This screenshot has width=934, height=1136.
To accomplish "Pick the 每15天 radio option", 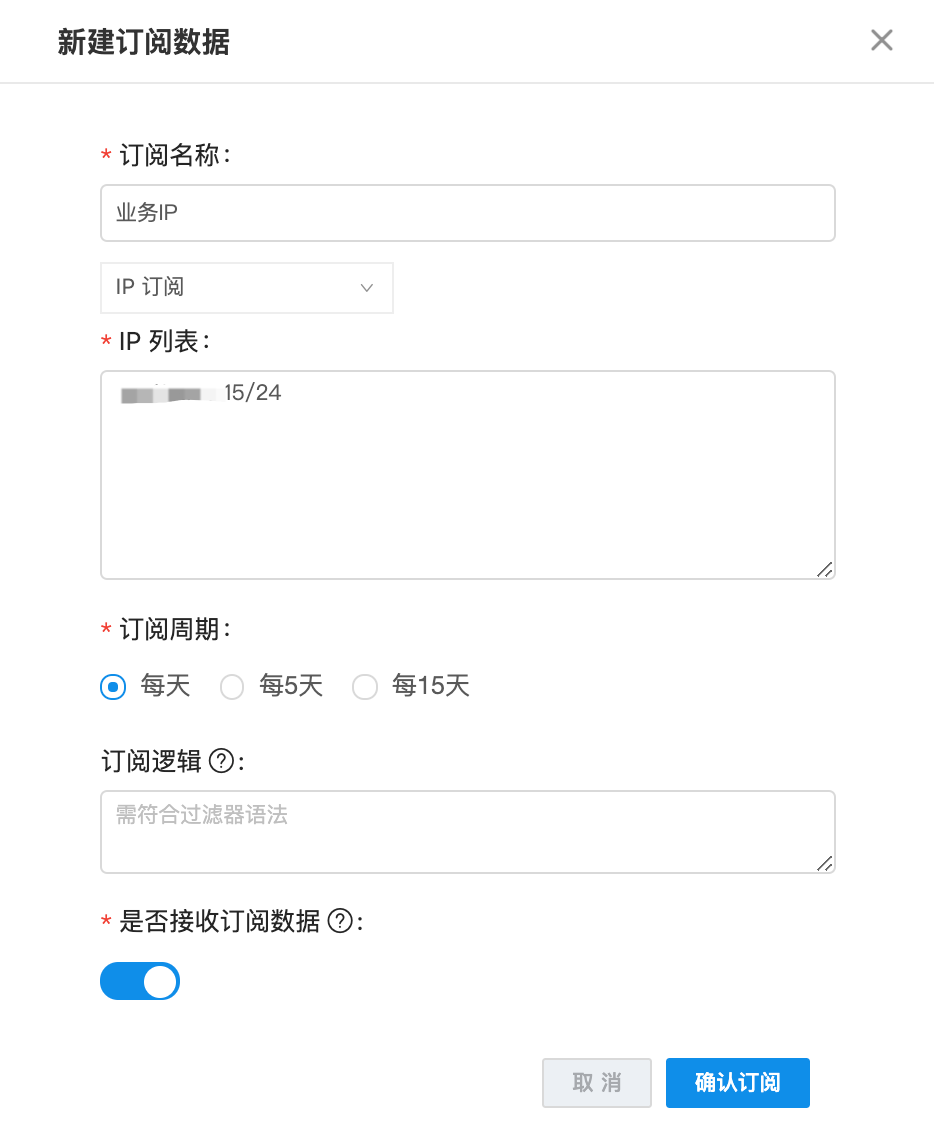I will pyautogui.click(x=365, y=687).
